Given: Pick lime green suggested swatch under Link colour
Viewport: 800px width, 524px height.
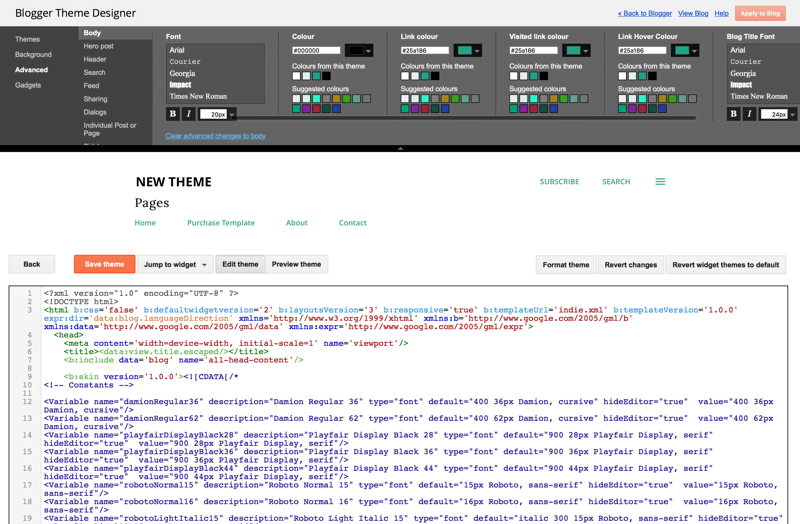Looking at the screenshot, I should (455, 98).
